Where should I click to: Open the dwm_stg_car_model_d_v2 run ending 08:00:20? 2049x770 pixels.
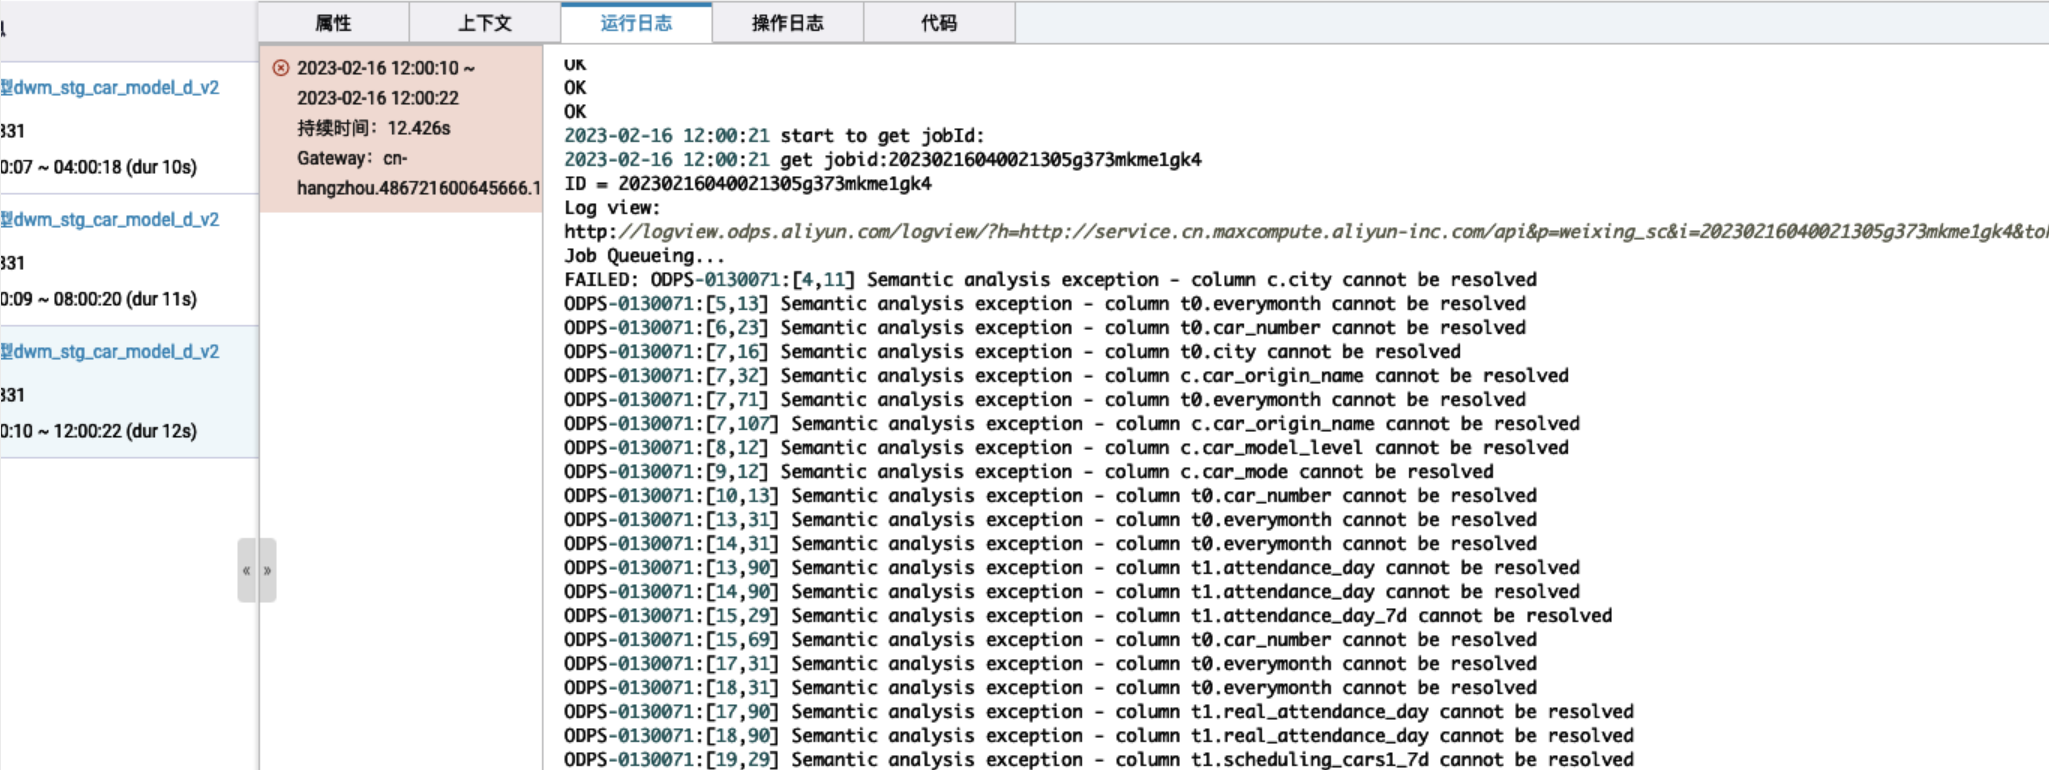pos(110,220)
